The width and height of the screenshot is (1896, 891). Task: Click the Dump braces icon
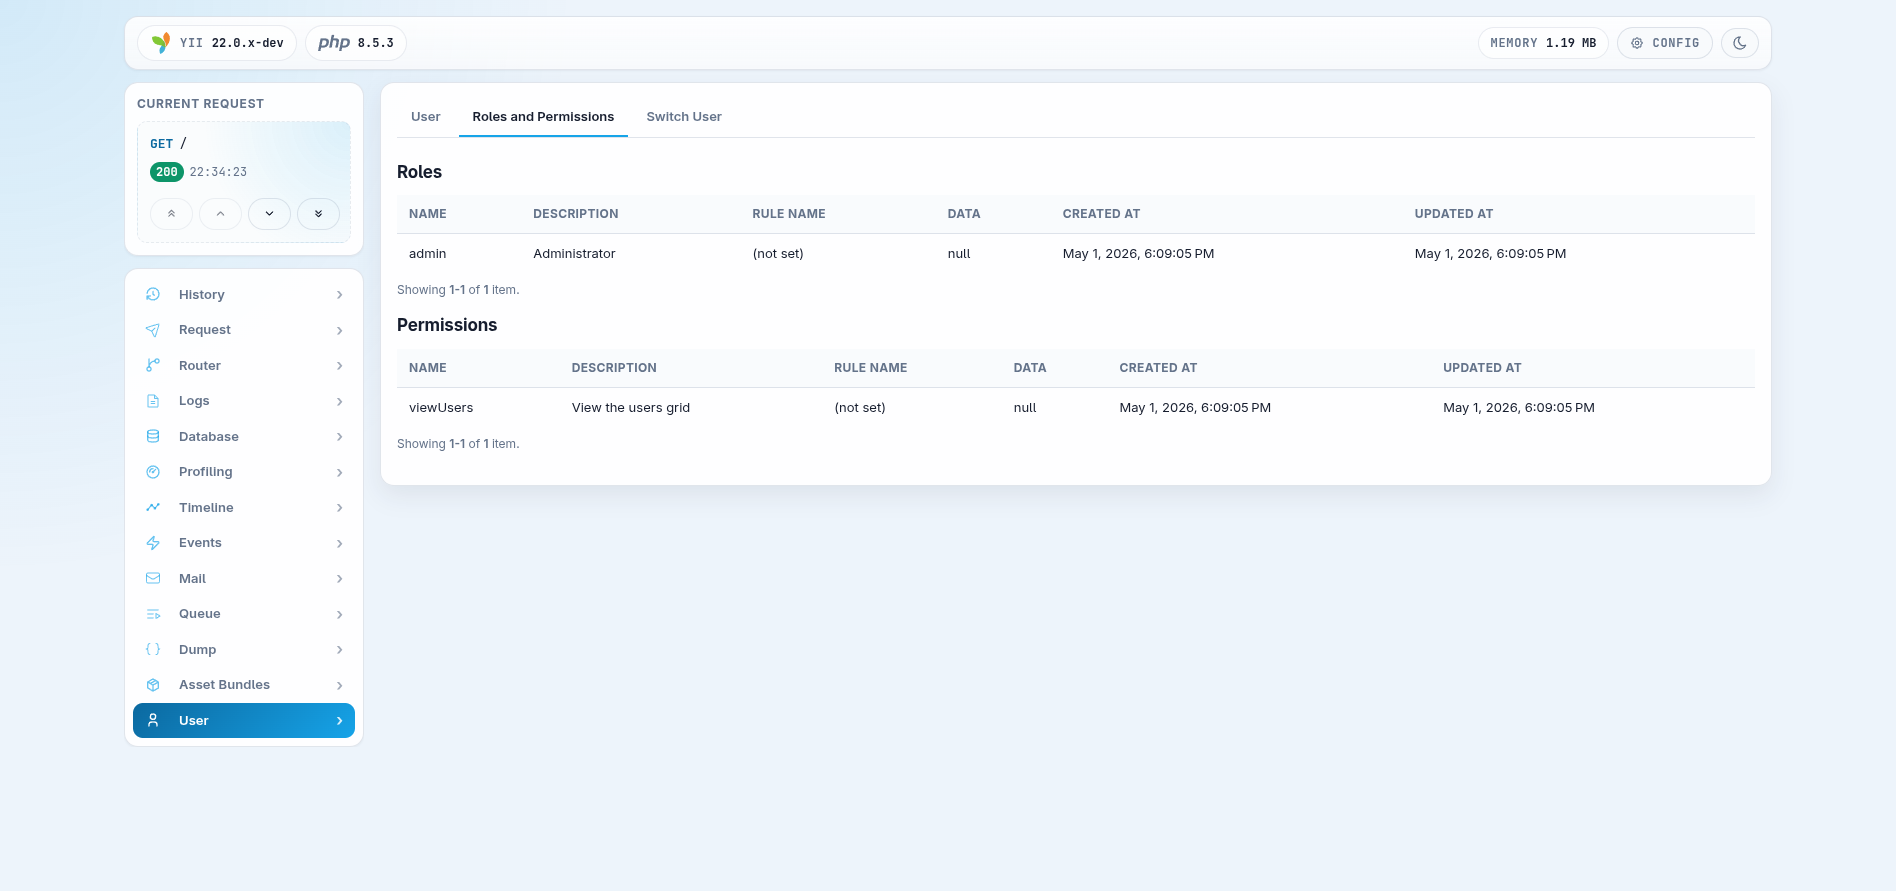click(x=153, y=649)
